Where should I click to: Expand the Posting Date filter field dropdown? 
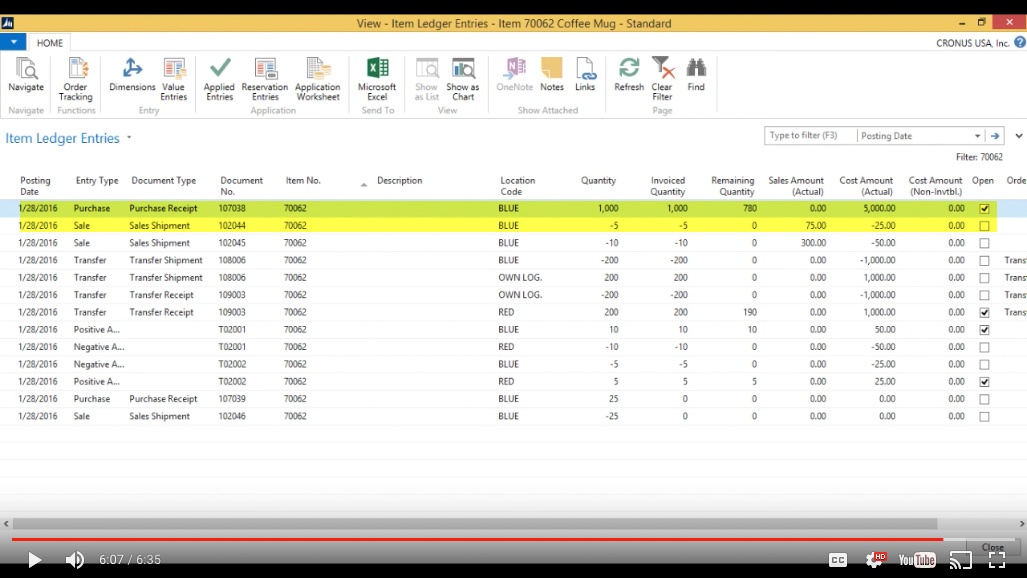pos(977,136)
